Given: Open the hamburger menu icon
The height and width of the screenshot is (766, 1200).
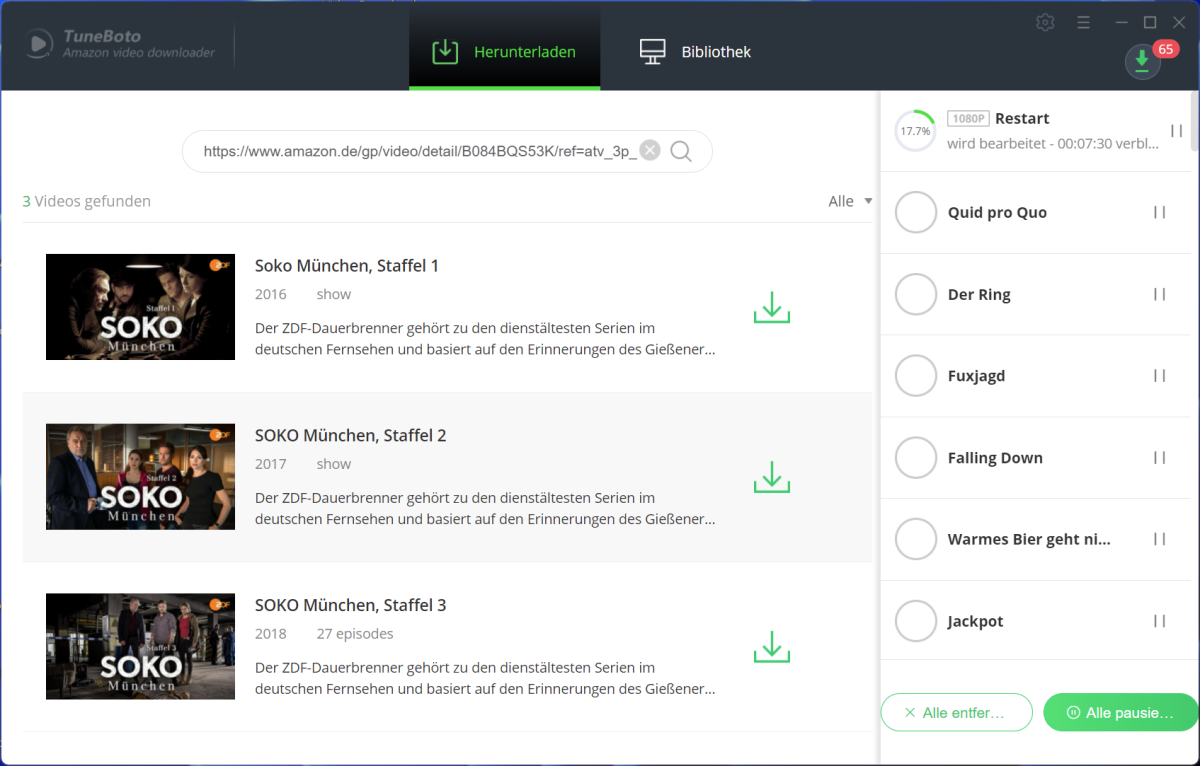Looking at the screenshot, I should click(1083, 21).
